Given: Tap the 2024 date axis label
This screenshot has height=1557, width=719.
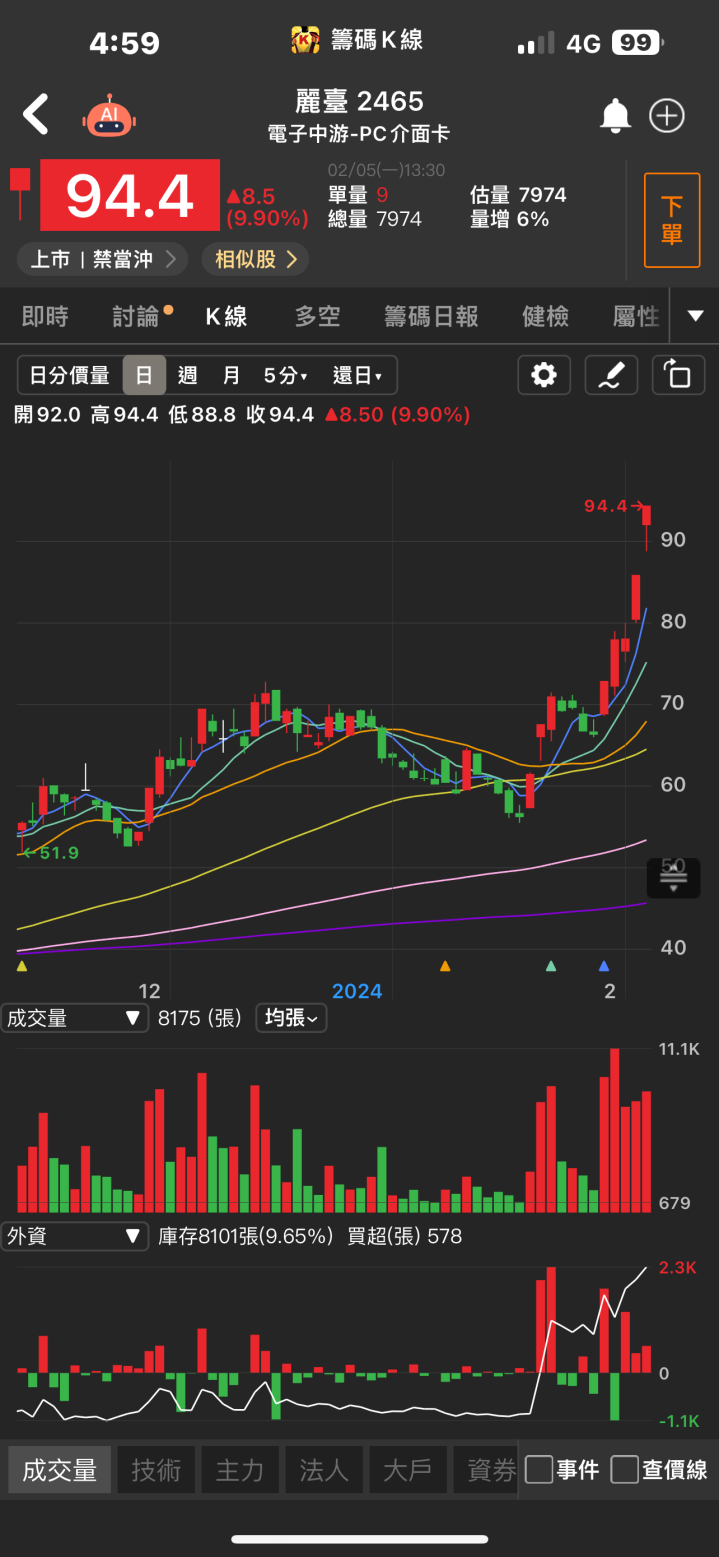Looking at the screenshot, I should [357, 991].
